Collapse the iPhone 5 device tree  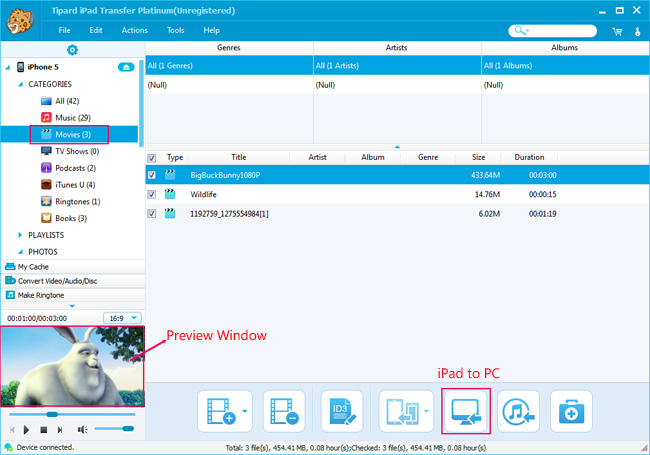tap(8, 67)
